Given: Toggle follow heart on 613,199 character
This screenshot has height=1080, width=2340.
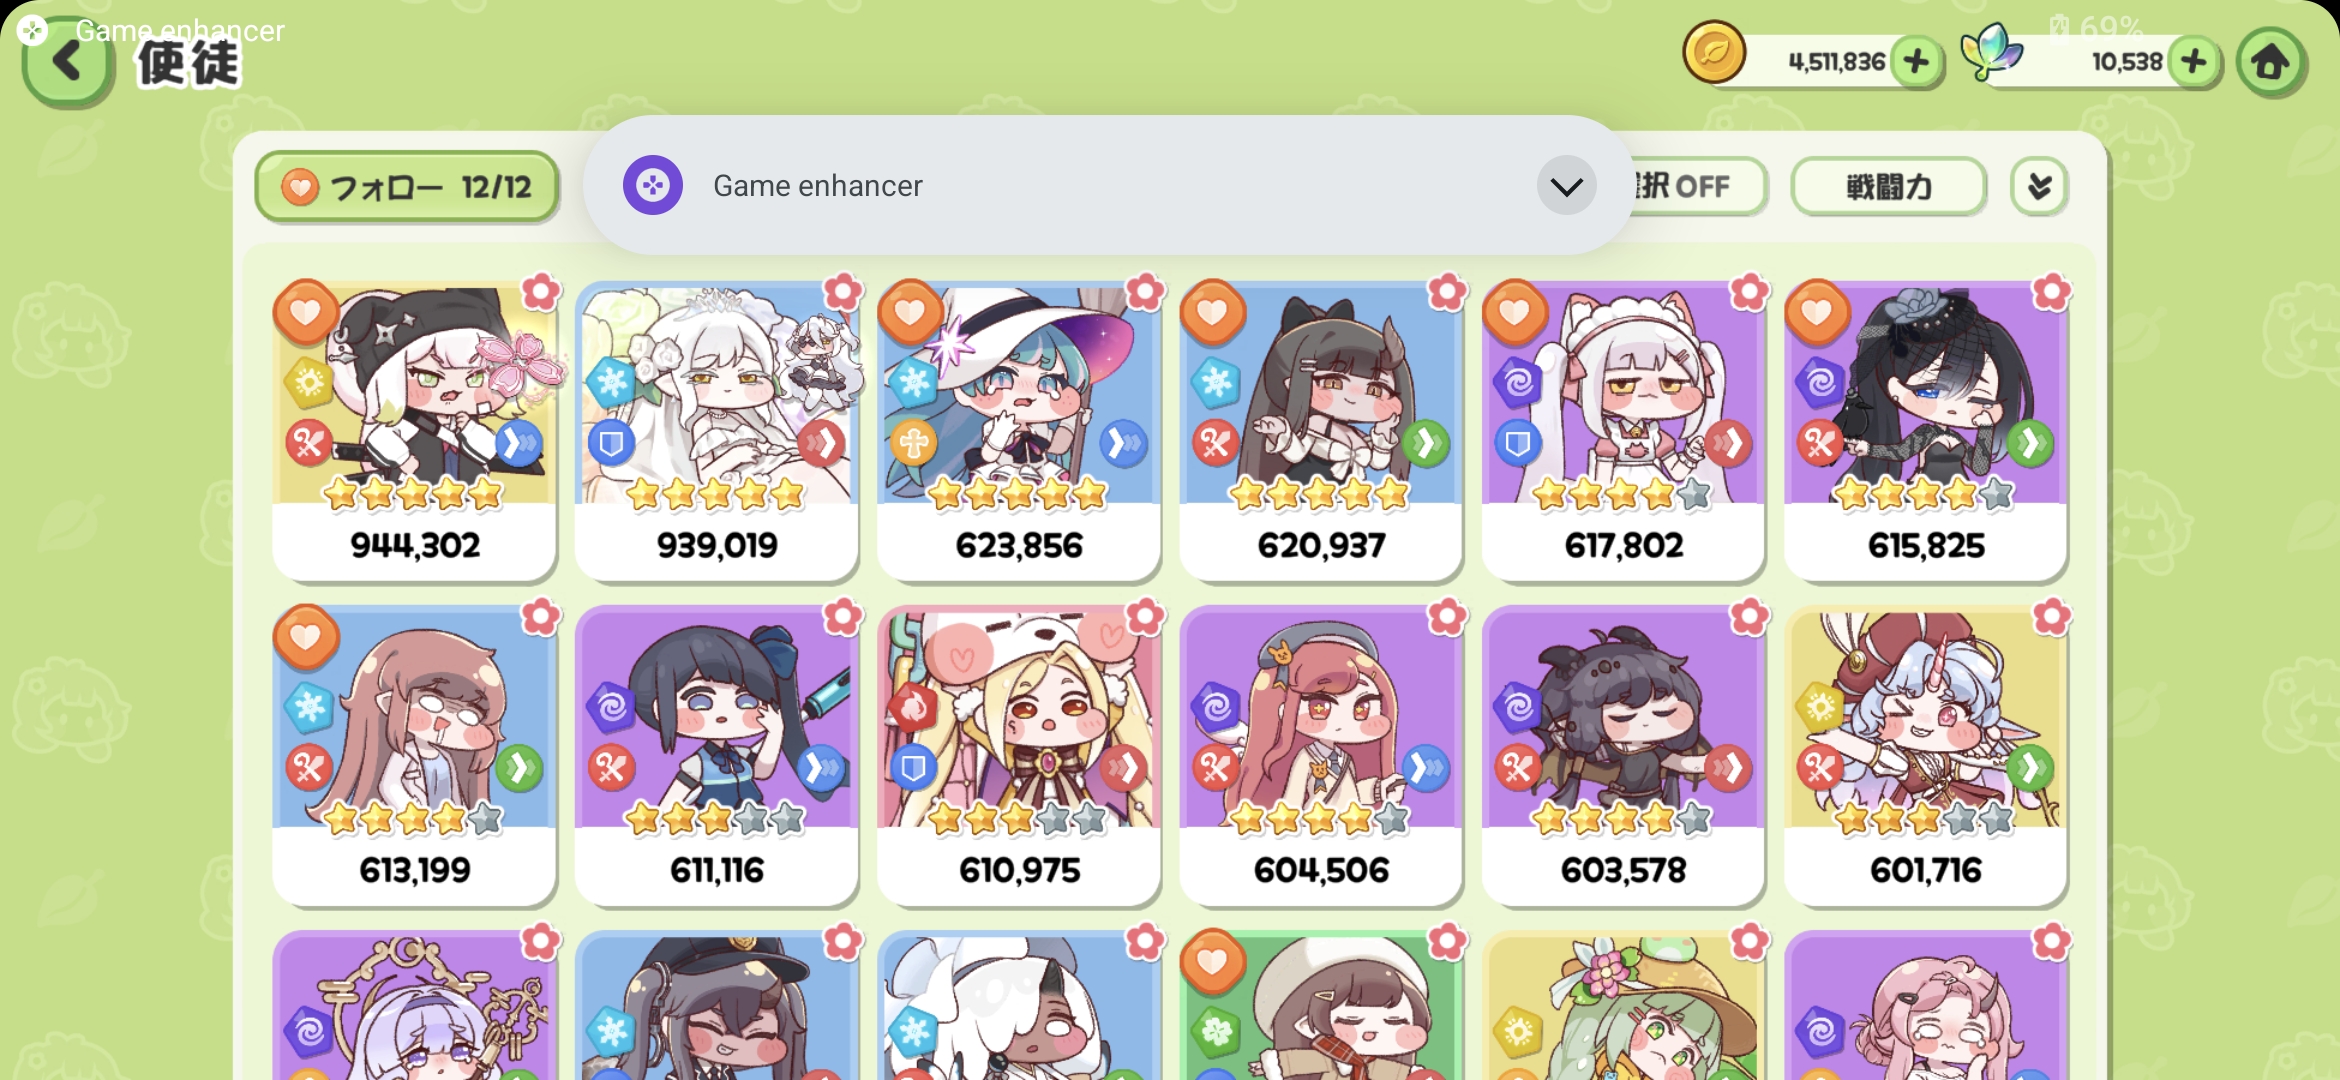Looking at the screenshot, I should click(x=306, y=637).
